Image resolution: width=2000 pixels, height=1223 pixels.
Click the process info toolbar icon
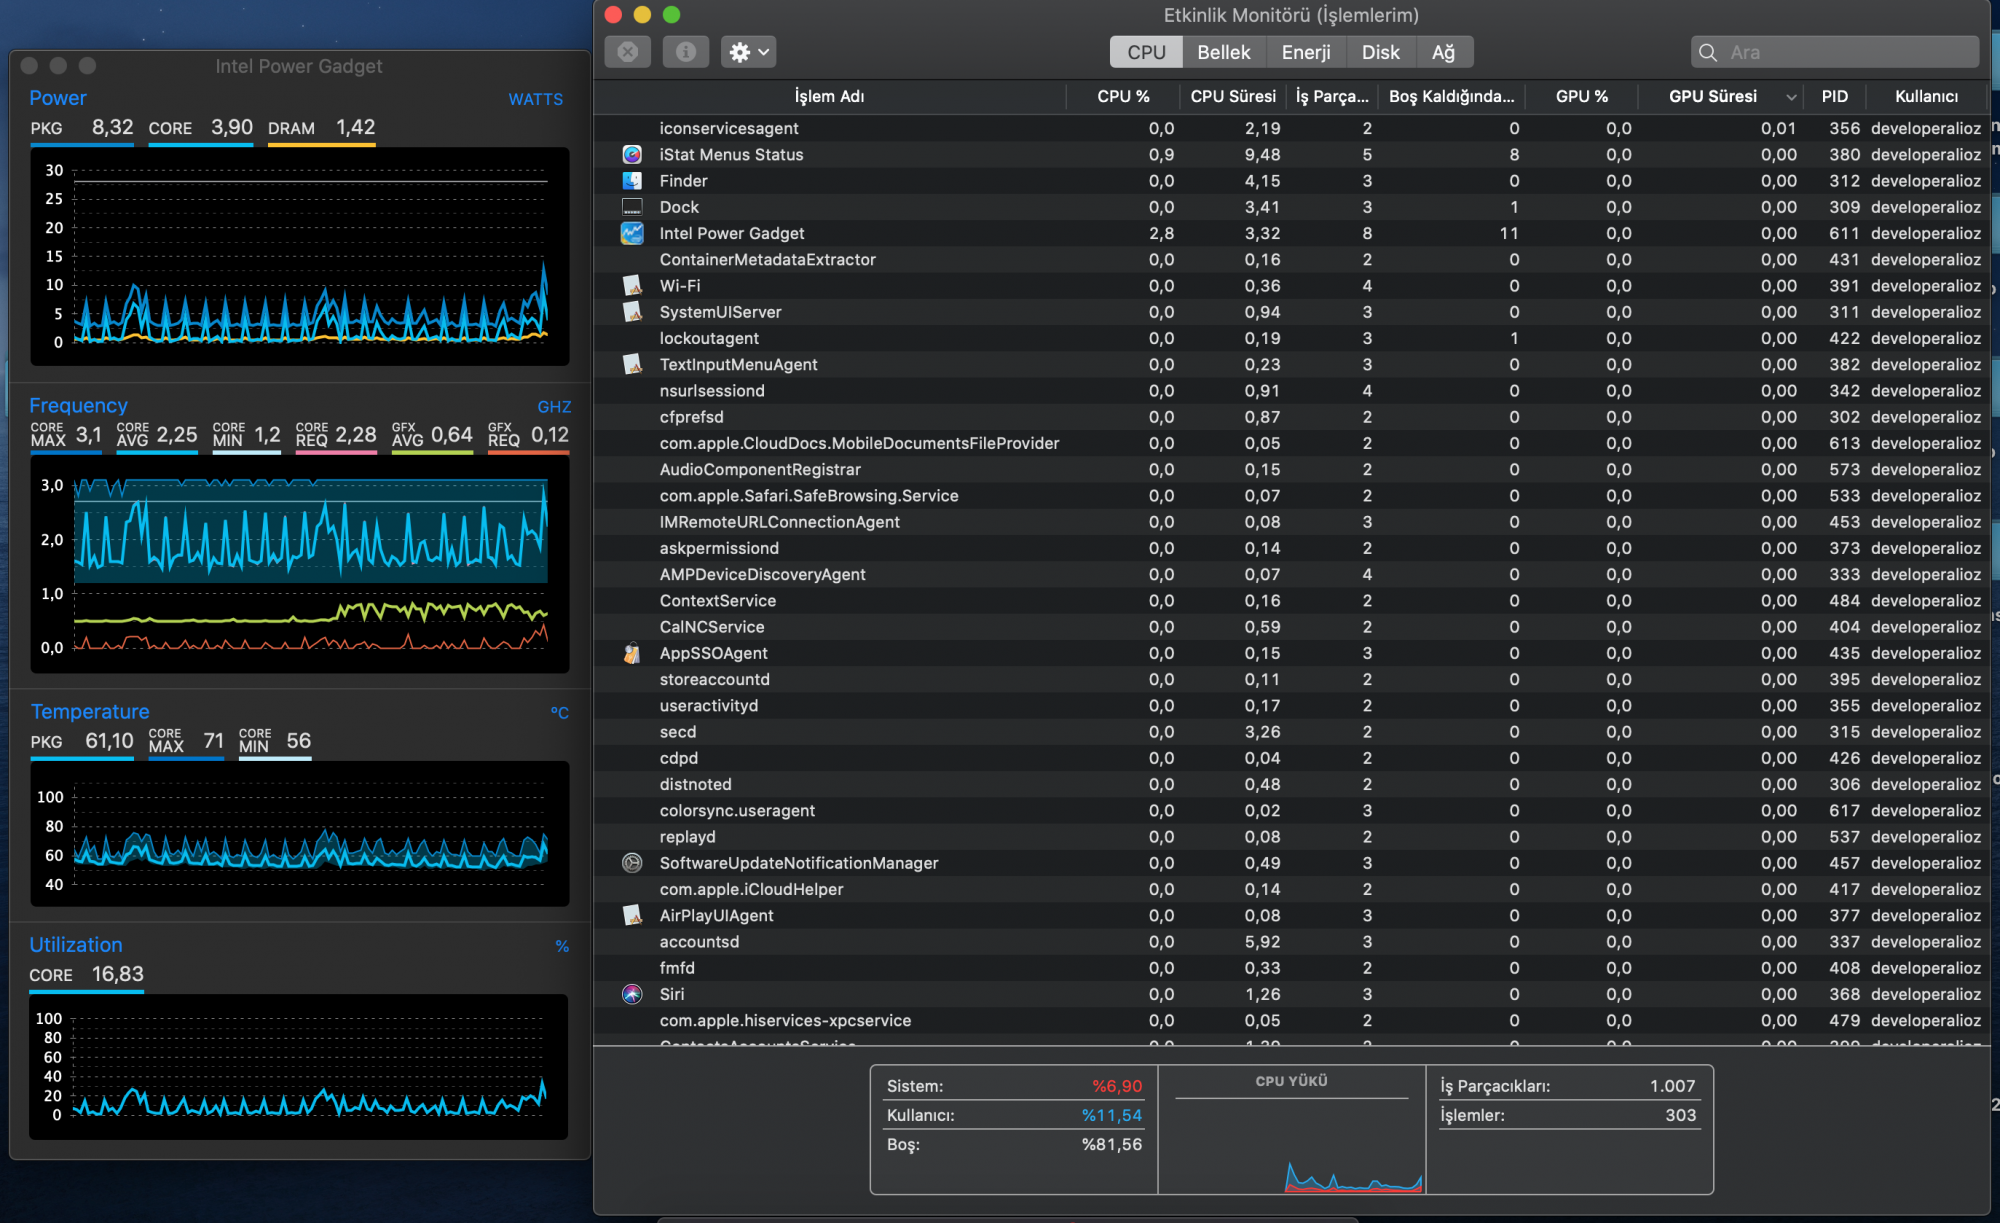pyautogui.click(x=685, y=52)
